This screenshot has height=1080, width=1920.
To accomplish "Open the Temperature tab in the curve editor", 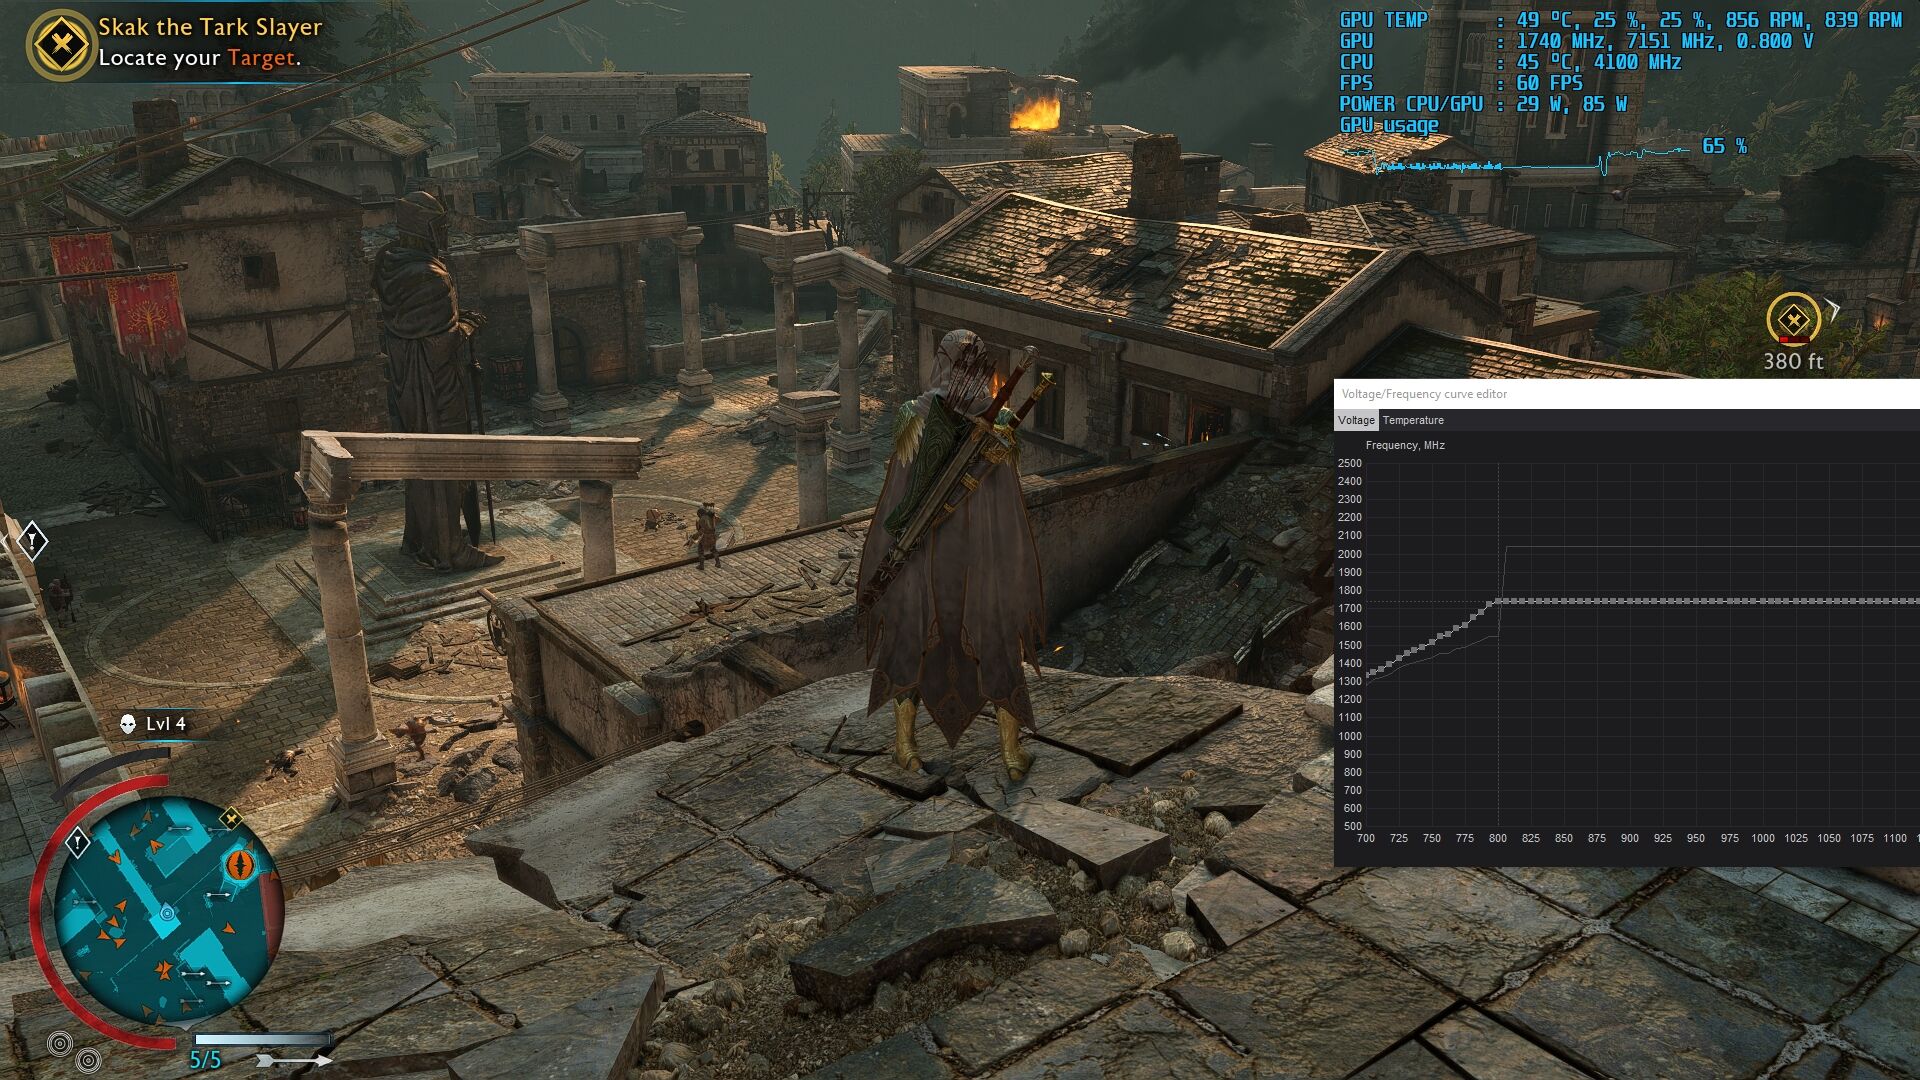I will click(x=1413, y=420).
